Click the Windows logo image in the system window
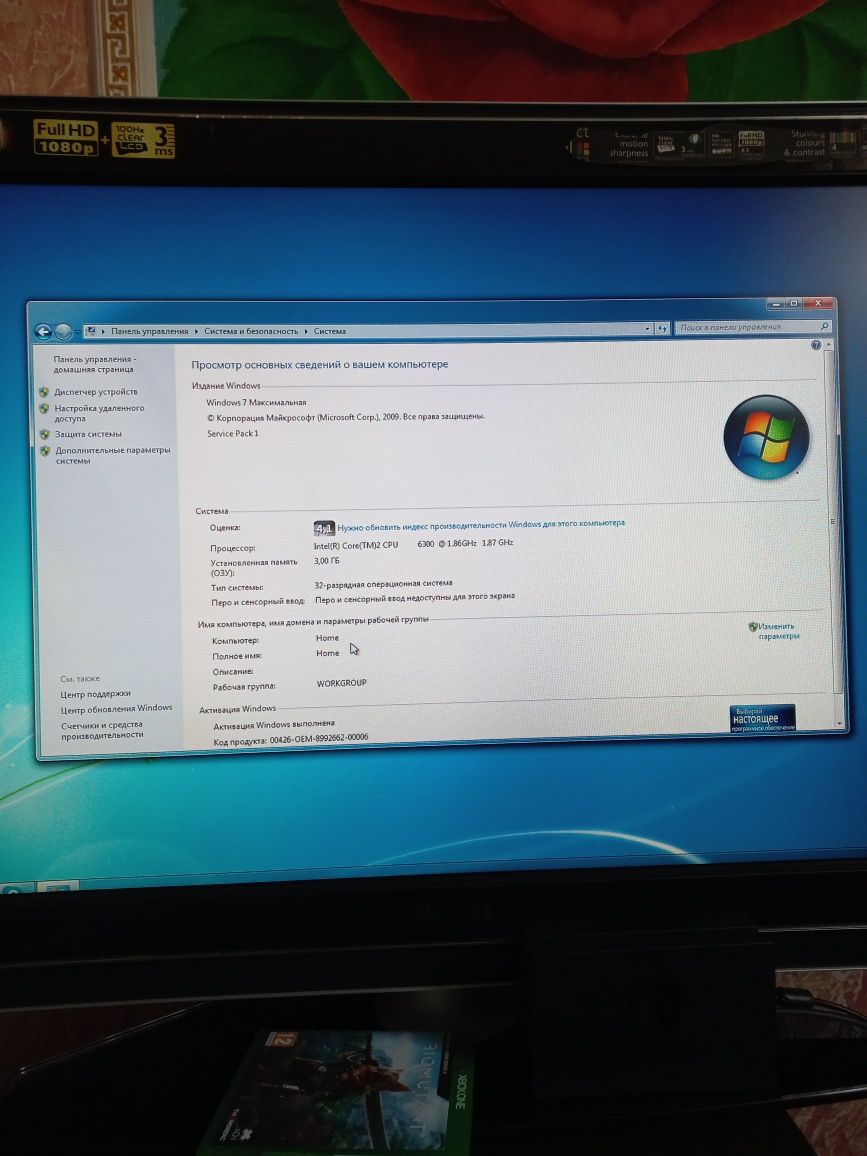This screenshot has height=1156, width=867. click(767, 437)
